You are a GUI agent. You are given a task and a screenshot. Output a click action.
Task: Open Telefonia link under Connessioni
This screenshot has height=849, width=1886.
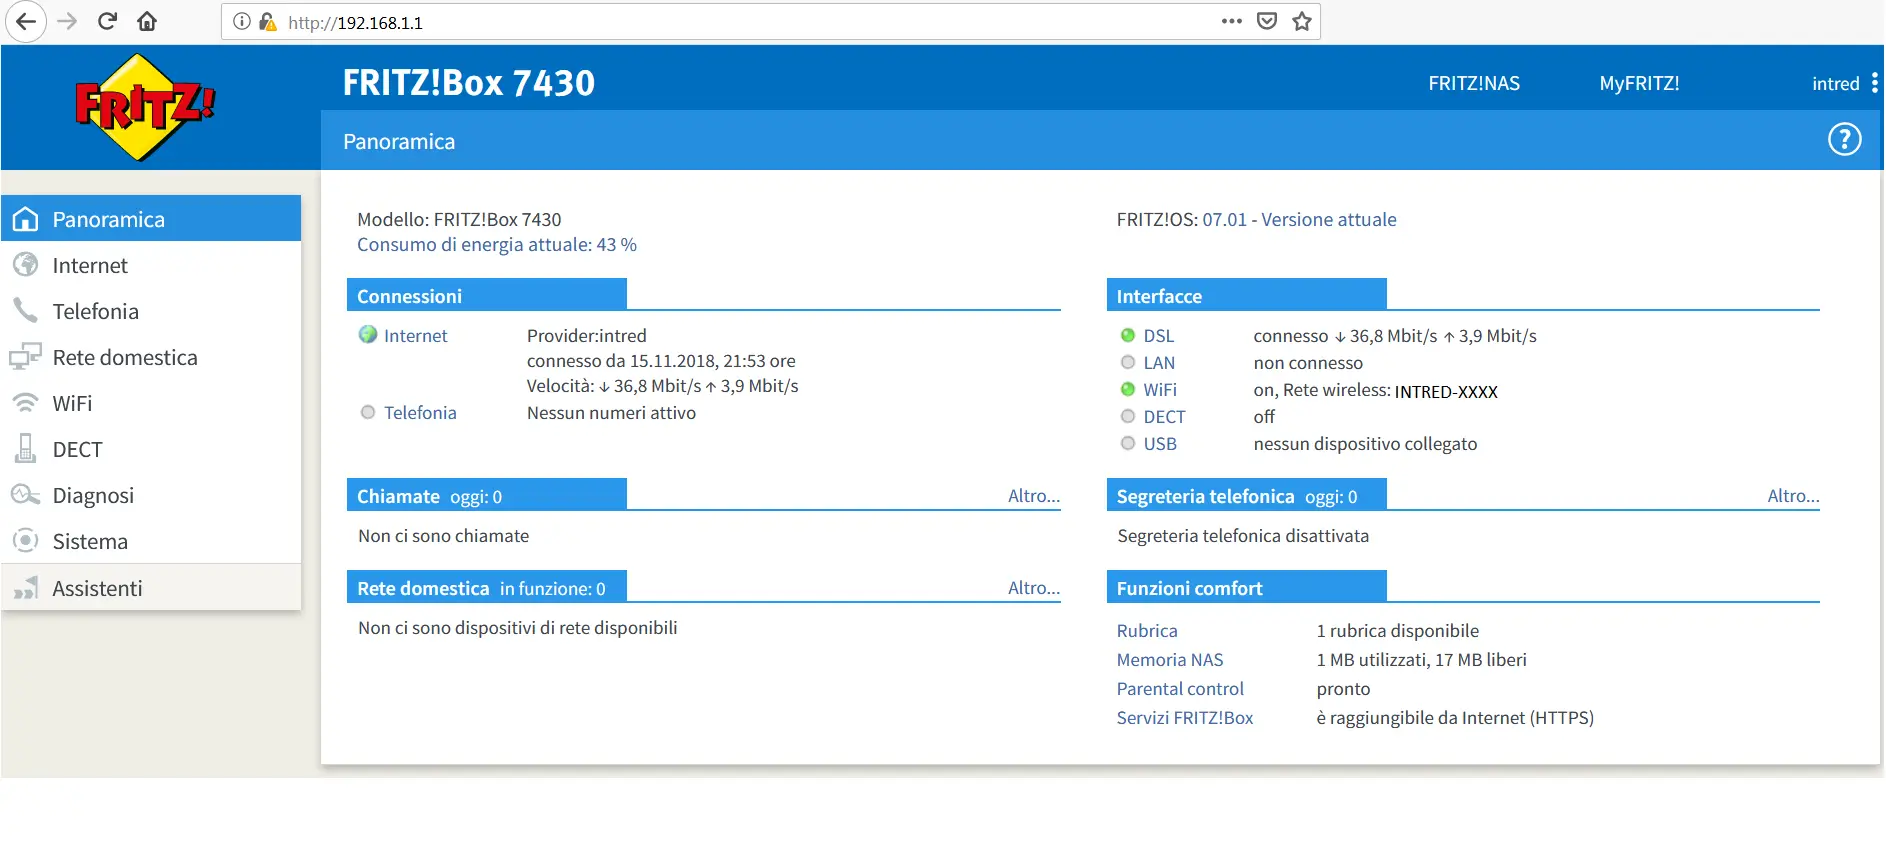pyautogui.click(x=420, y=413)
